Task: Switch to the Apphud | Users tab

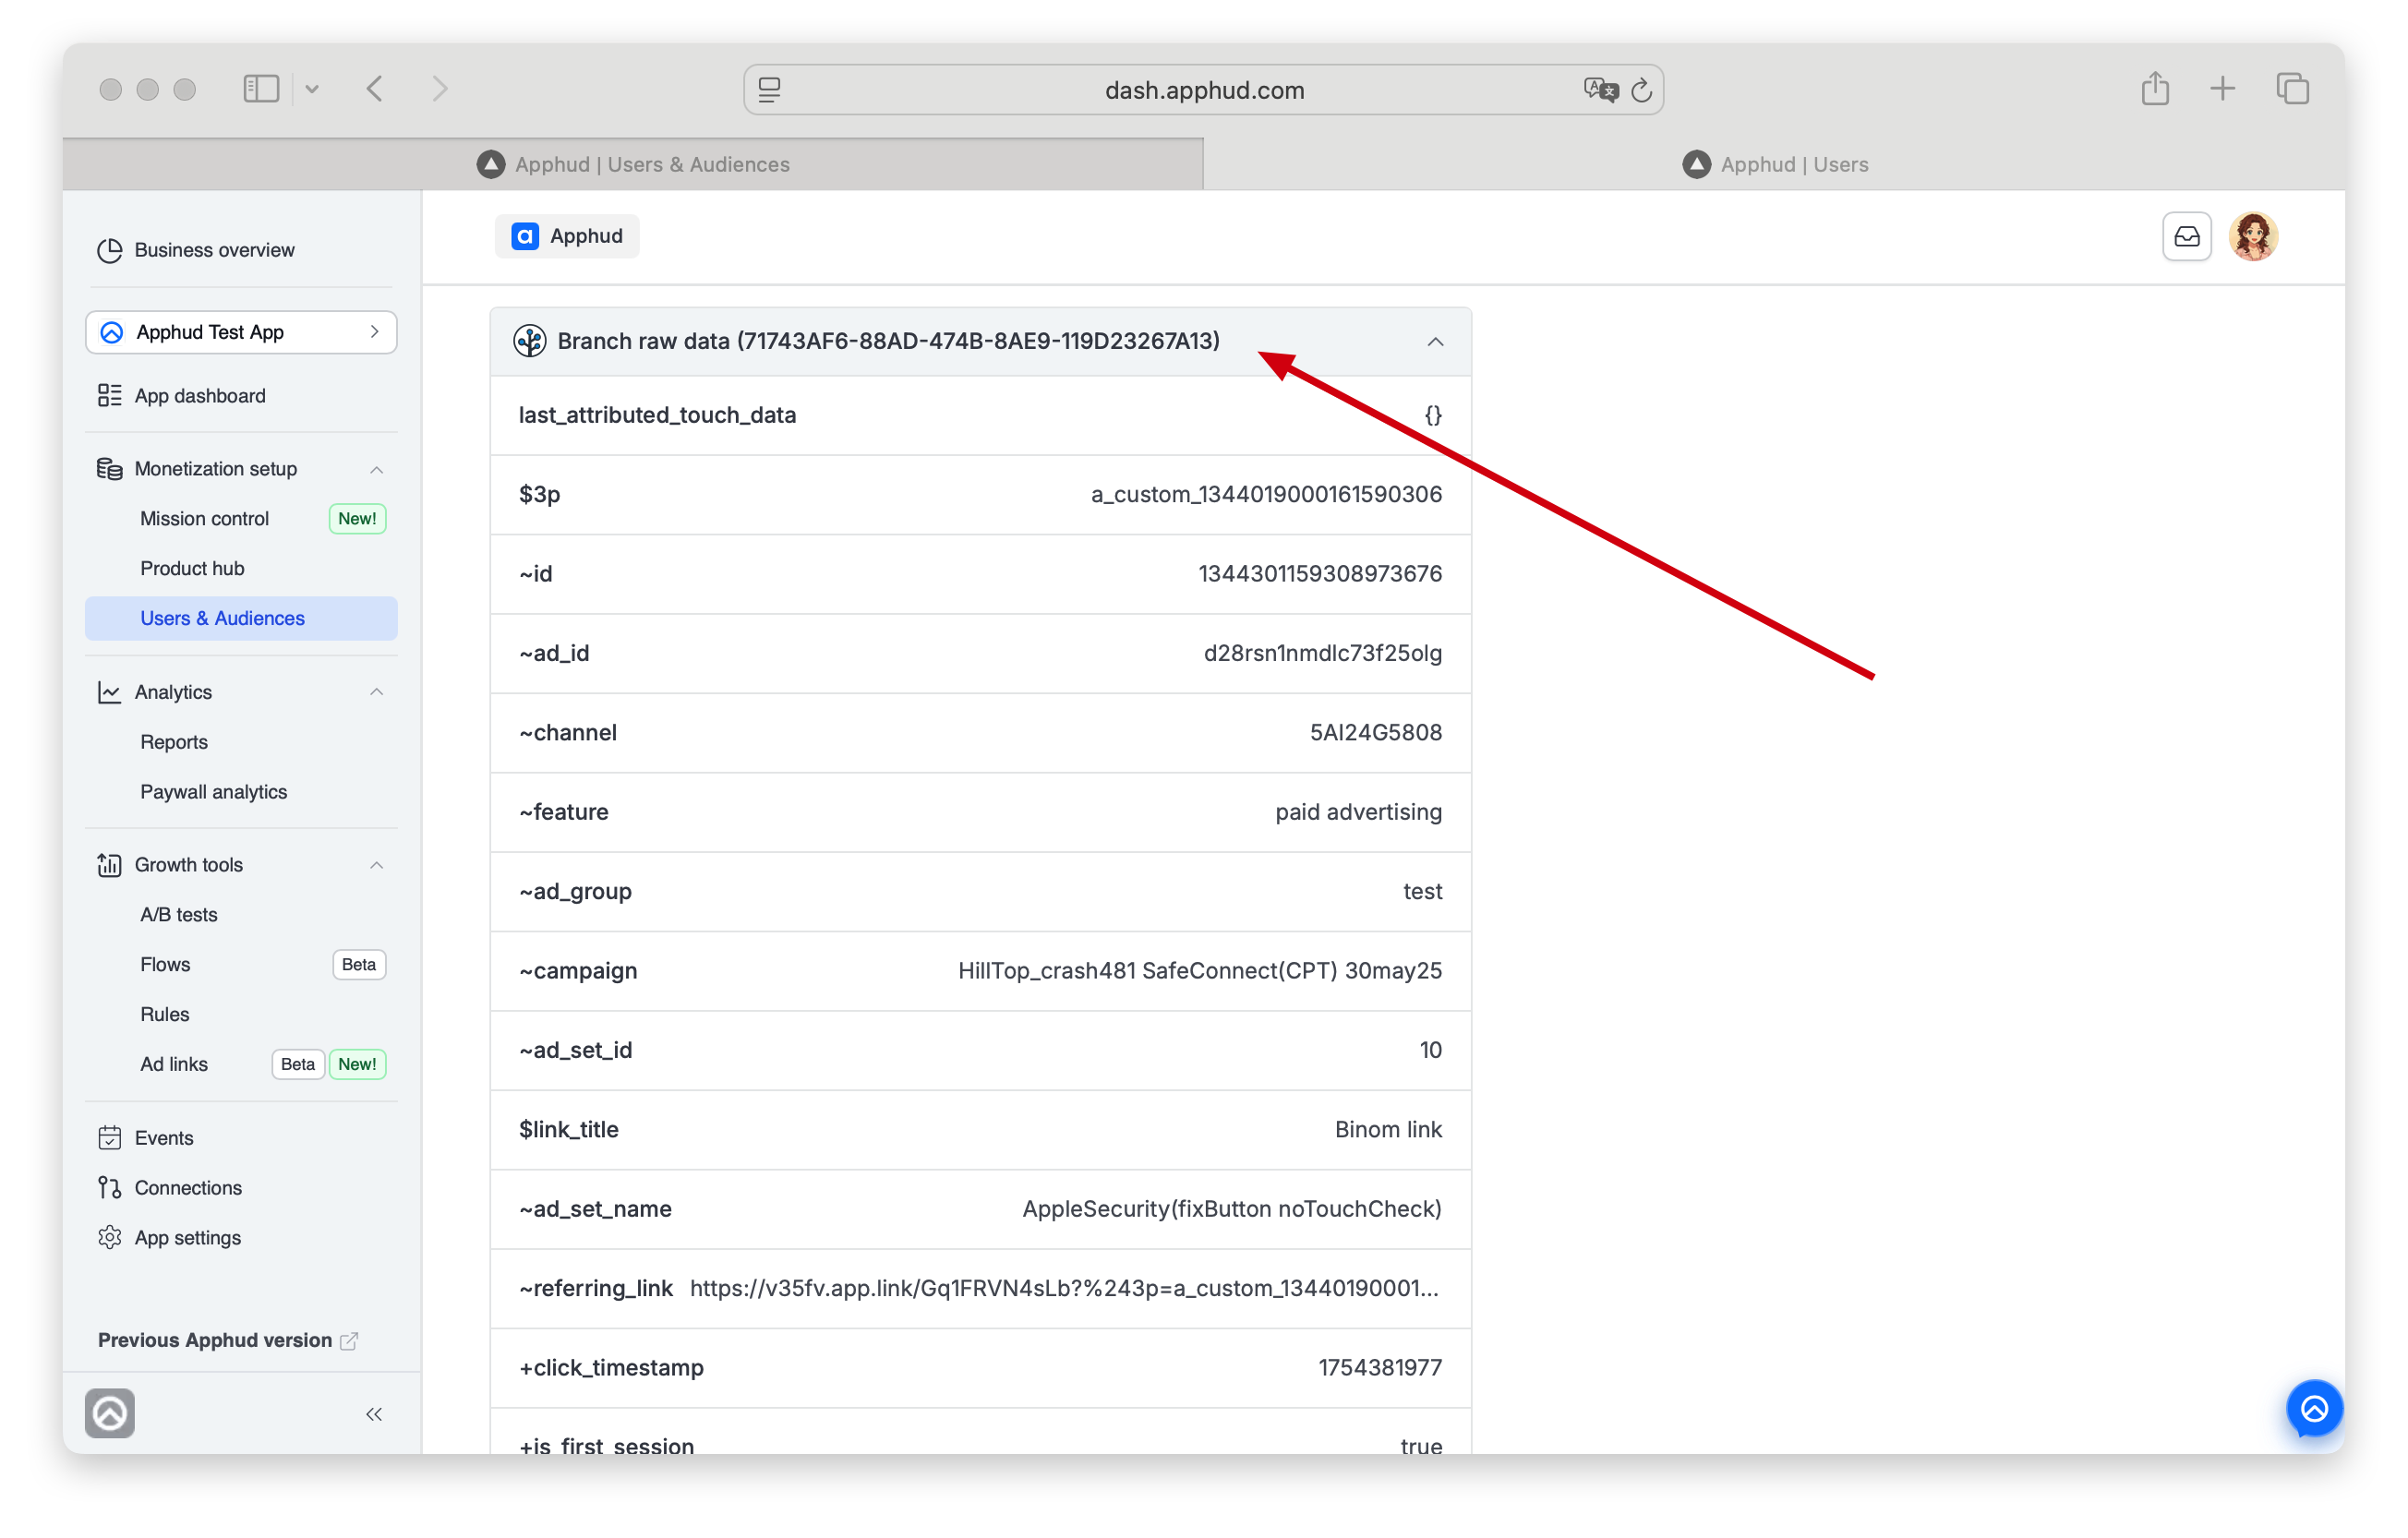Action: click(1775, 164)
